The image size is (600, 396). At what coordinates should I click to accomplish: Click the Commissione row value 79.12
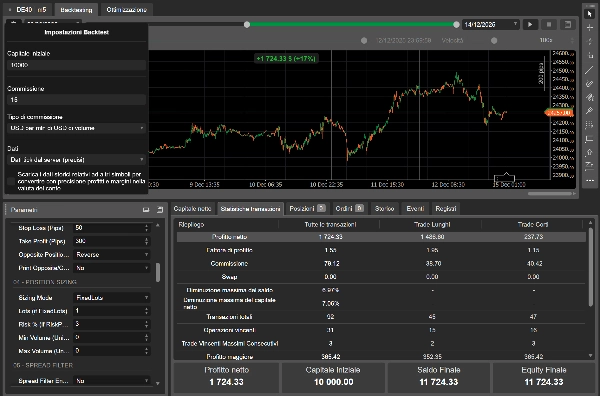coord(330,264)
